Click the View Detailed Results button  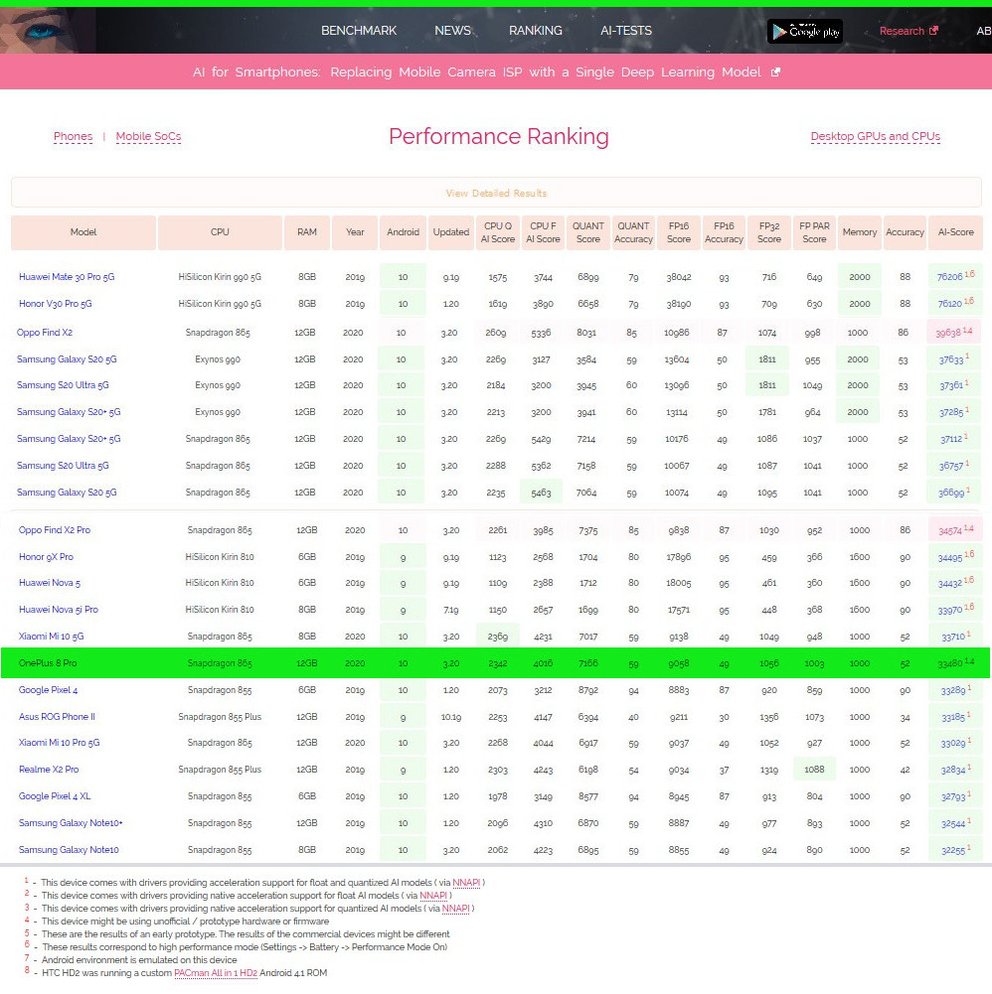tap(496, 193)
